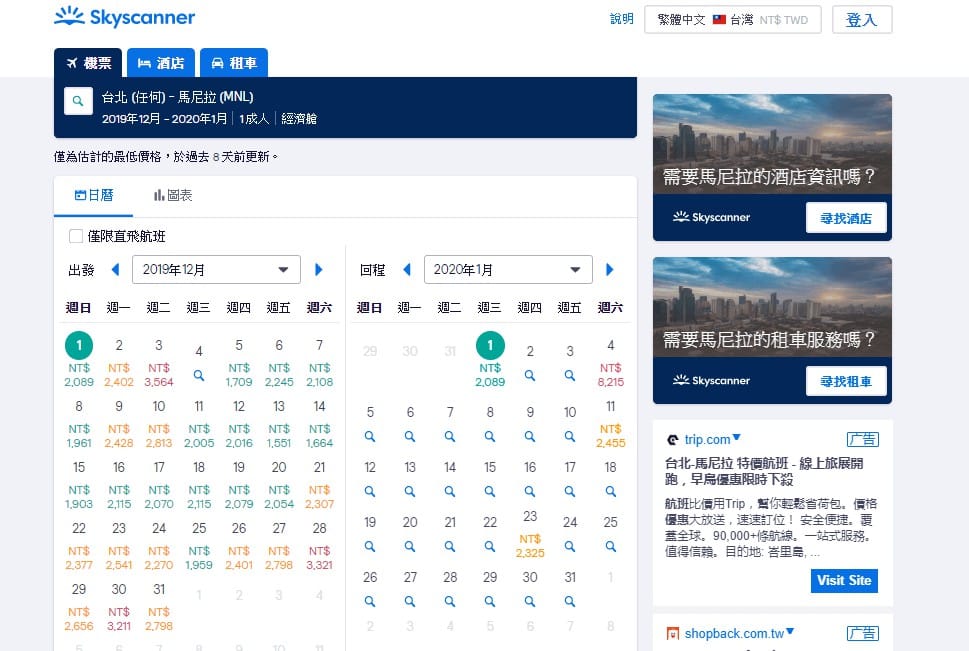Click the Skyscanner logo
The width and height of the screenshot is (969, 651).
point(125,17)
